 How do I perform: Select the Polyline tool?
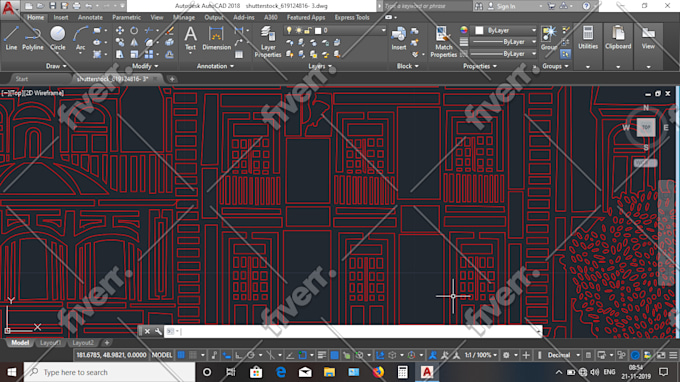coord(33,38)
